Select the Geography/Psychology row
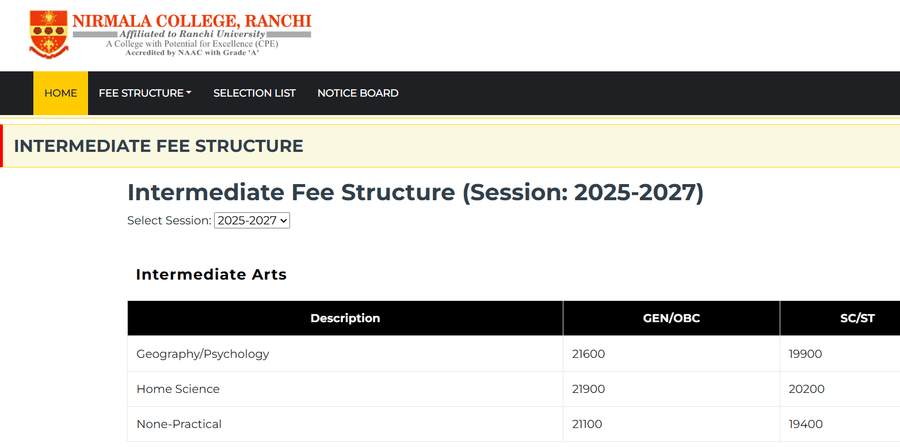The height and width of the screenshot is (447, 900). tap(203, 354)
